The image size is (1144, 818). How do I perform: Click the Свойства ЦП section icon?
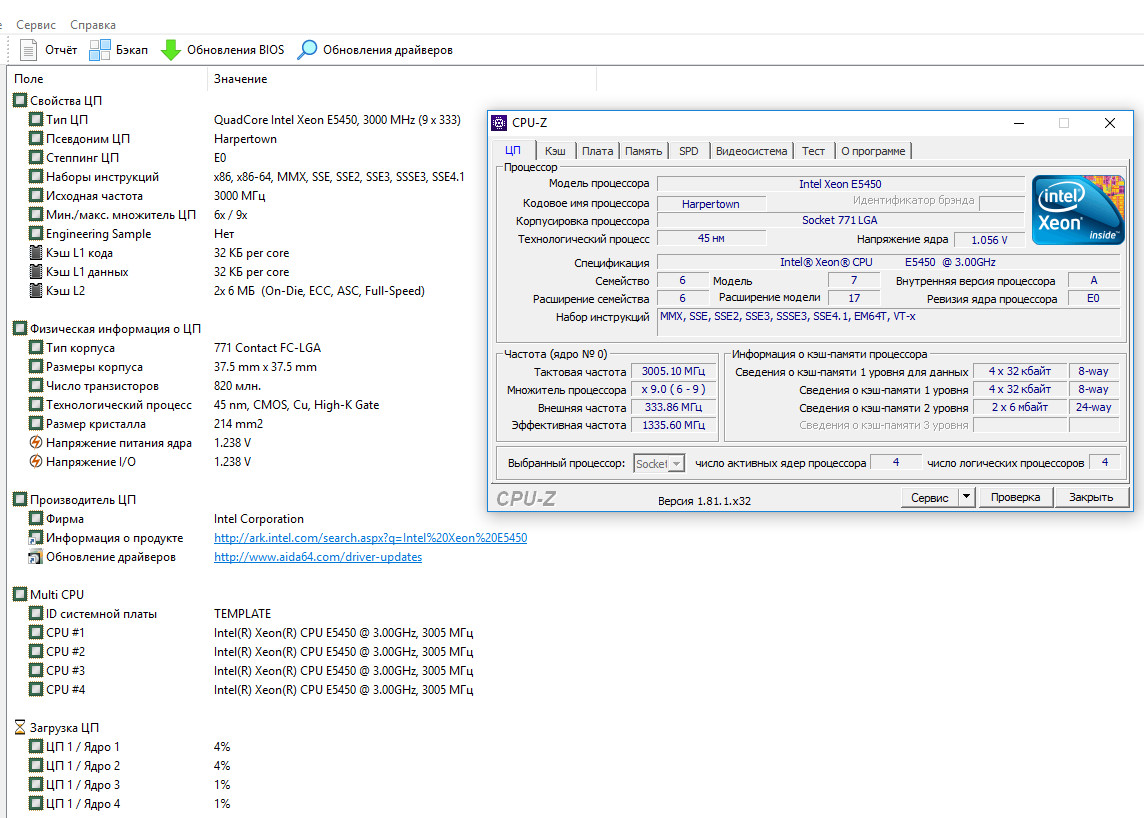[x=20, y=100]
